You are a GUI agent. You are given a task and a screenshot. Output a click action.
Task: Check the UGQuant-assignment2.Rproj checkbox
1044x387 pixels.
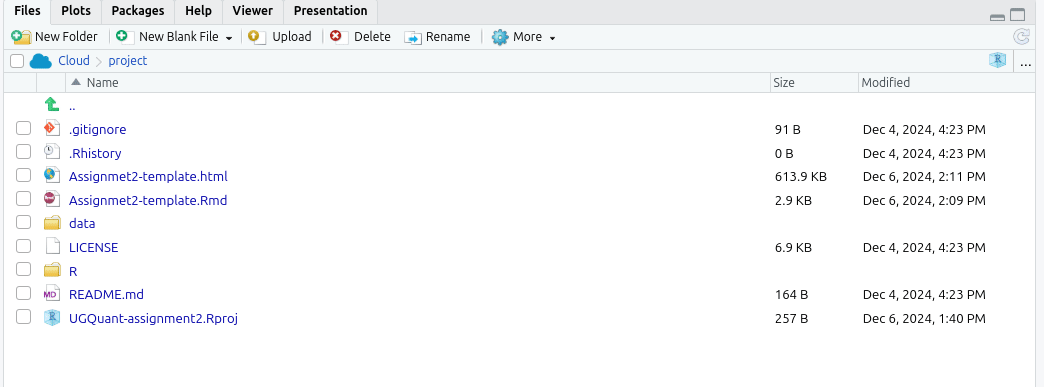pyautogui.click(x=23, y=316)
